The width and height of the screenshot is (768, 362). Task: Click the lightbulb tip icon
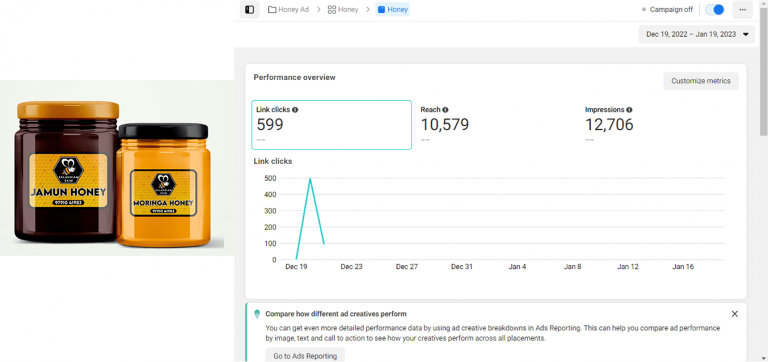[257, 314]
